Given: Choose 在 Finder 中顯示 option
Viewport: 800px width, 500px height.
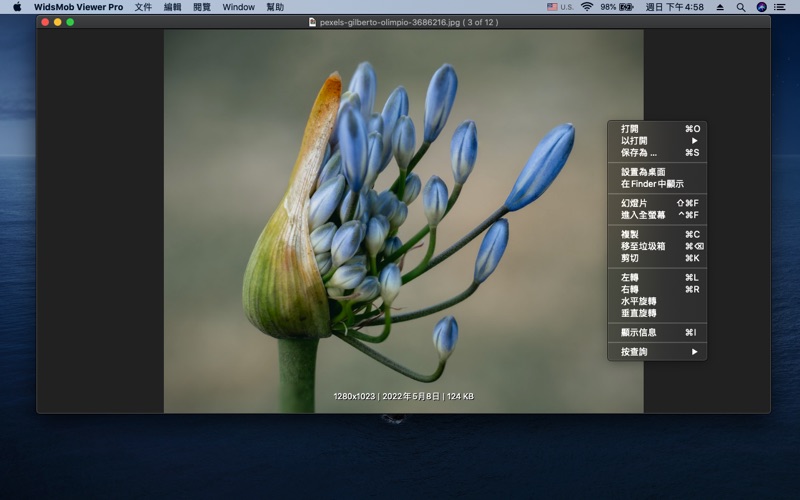Looking at the screenshot, I should [652, 184].
